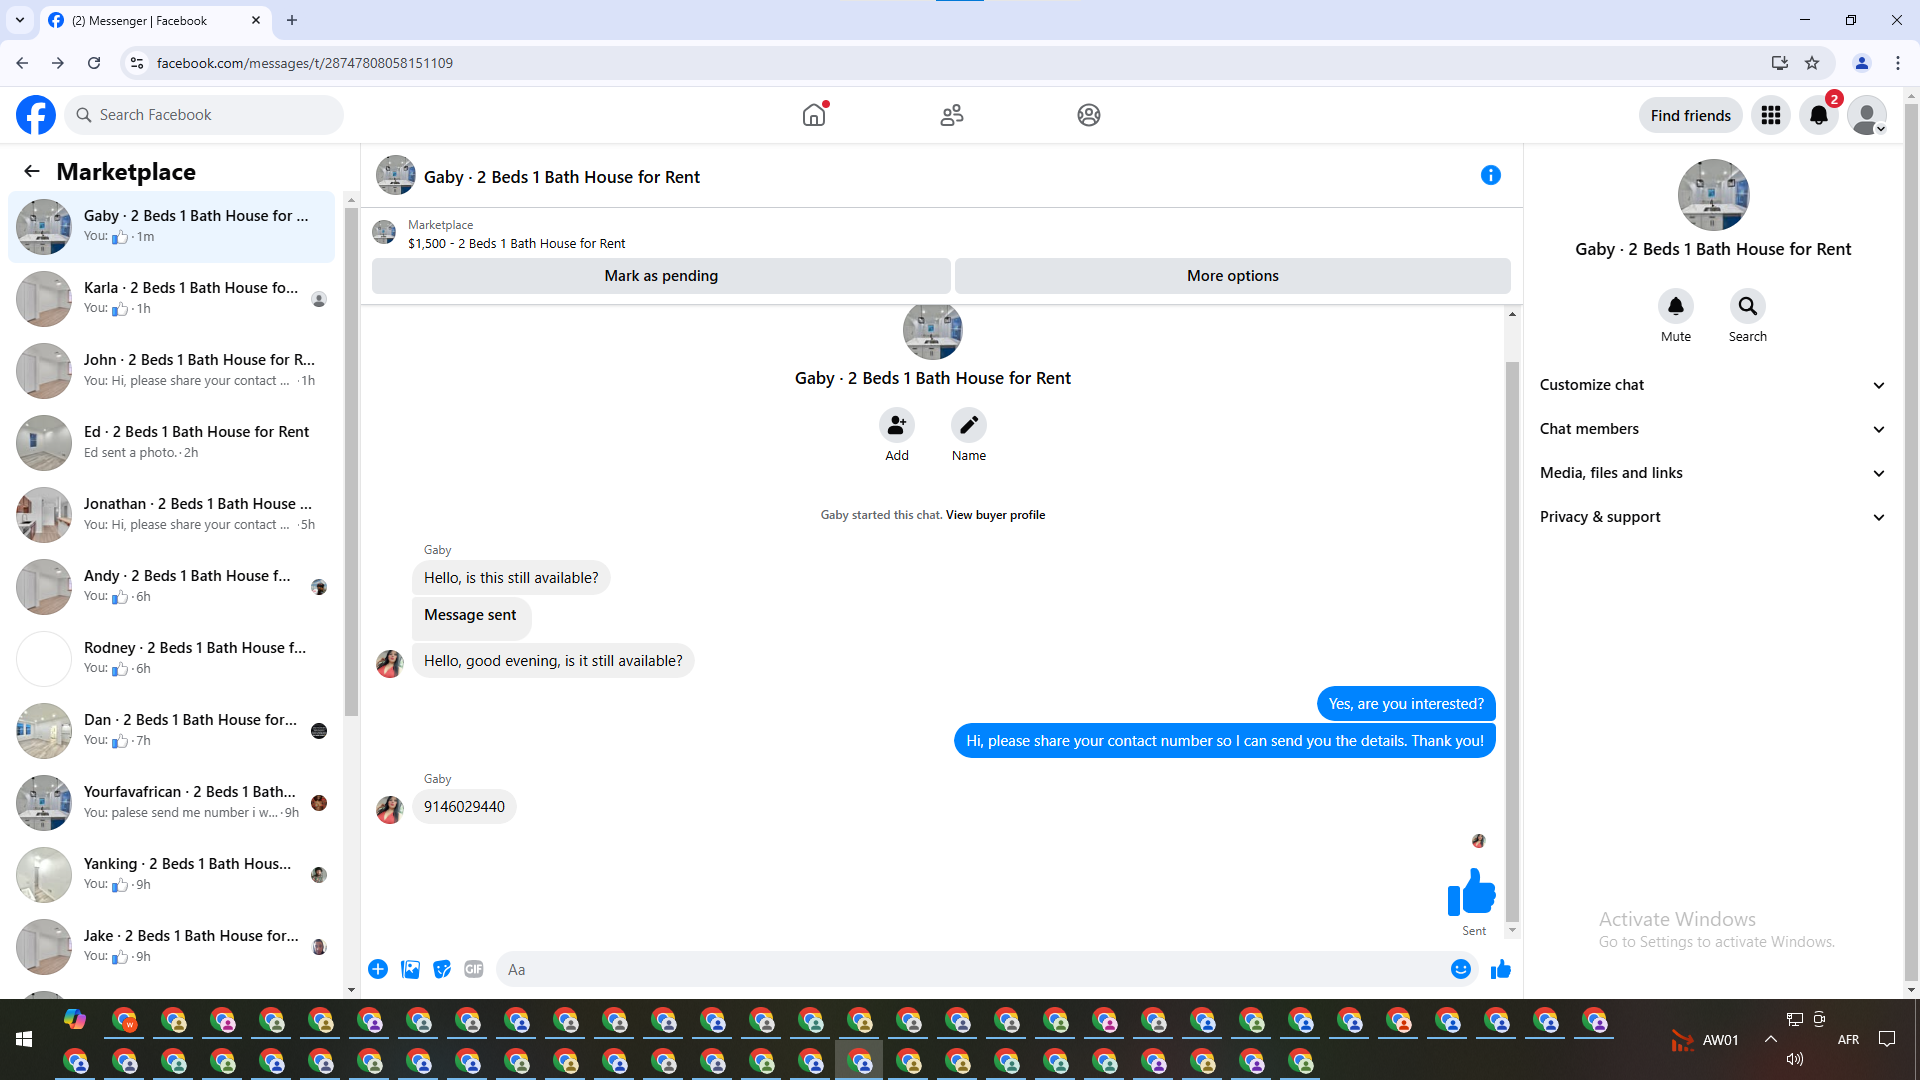Open Rodney's conversation
The image size is (1920, 1080).
(x=172, y=658)
